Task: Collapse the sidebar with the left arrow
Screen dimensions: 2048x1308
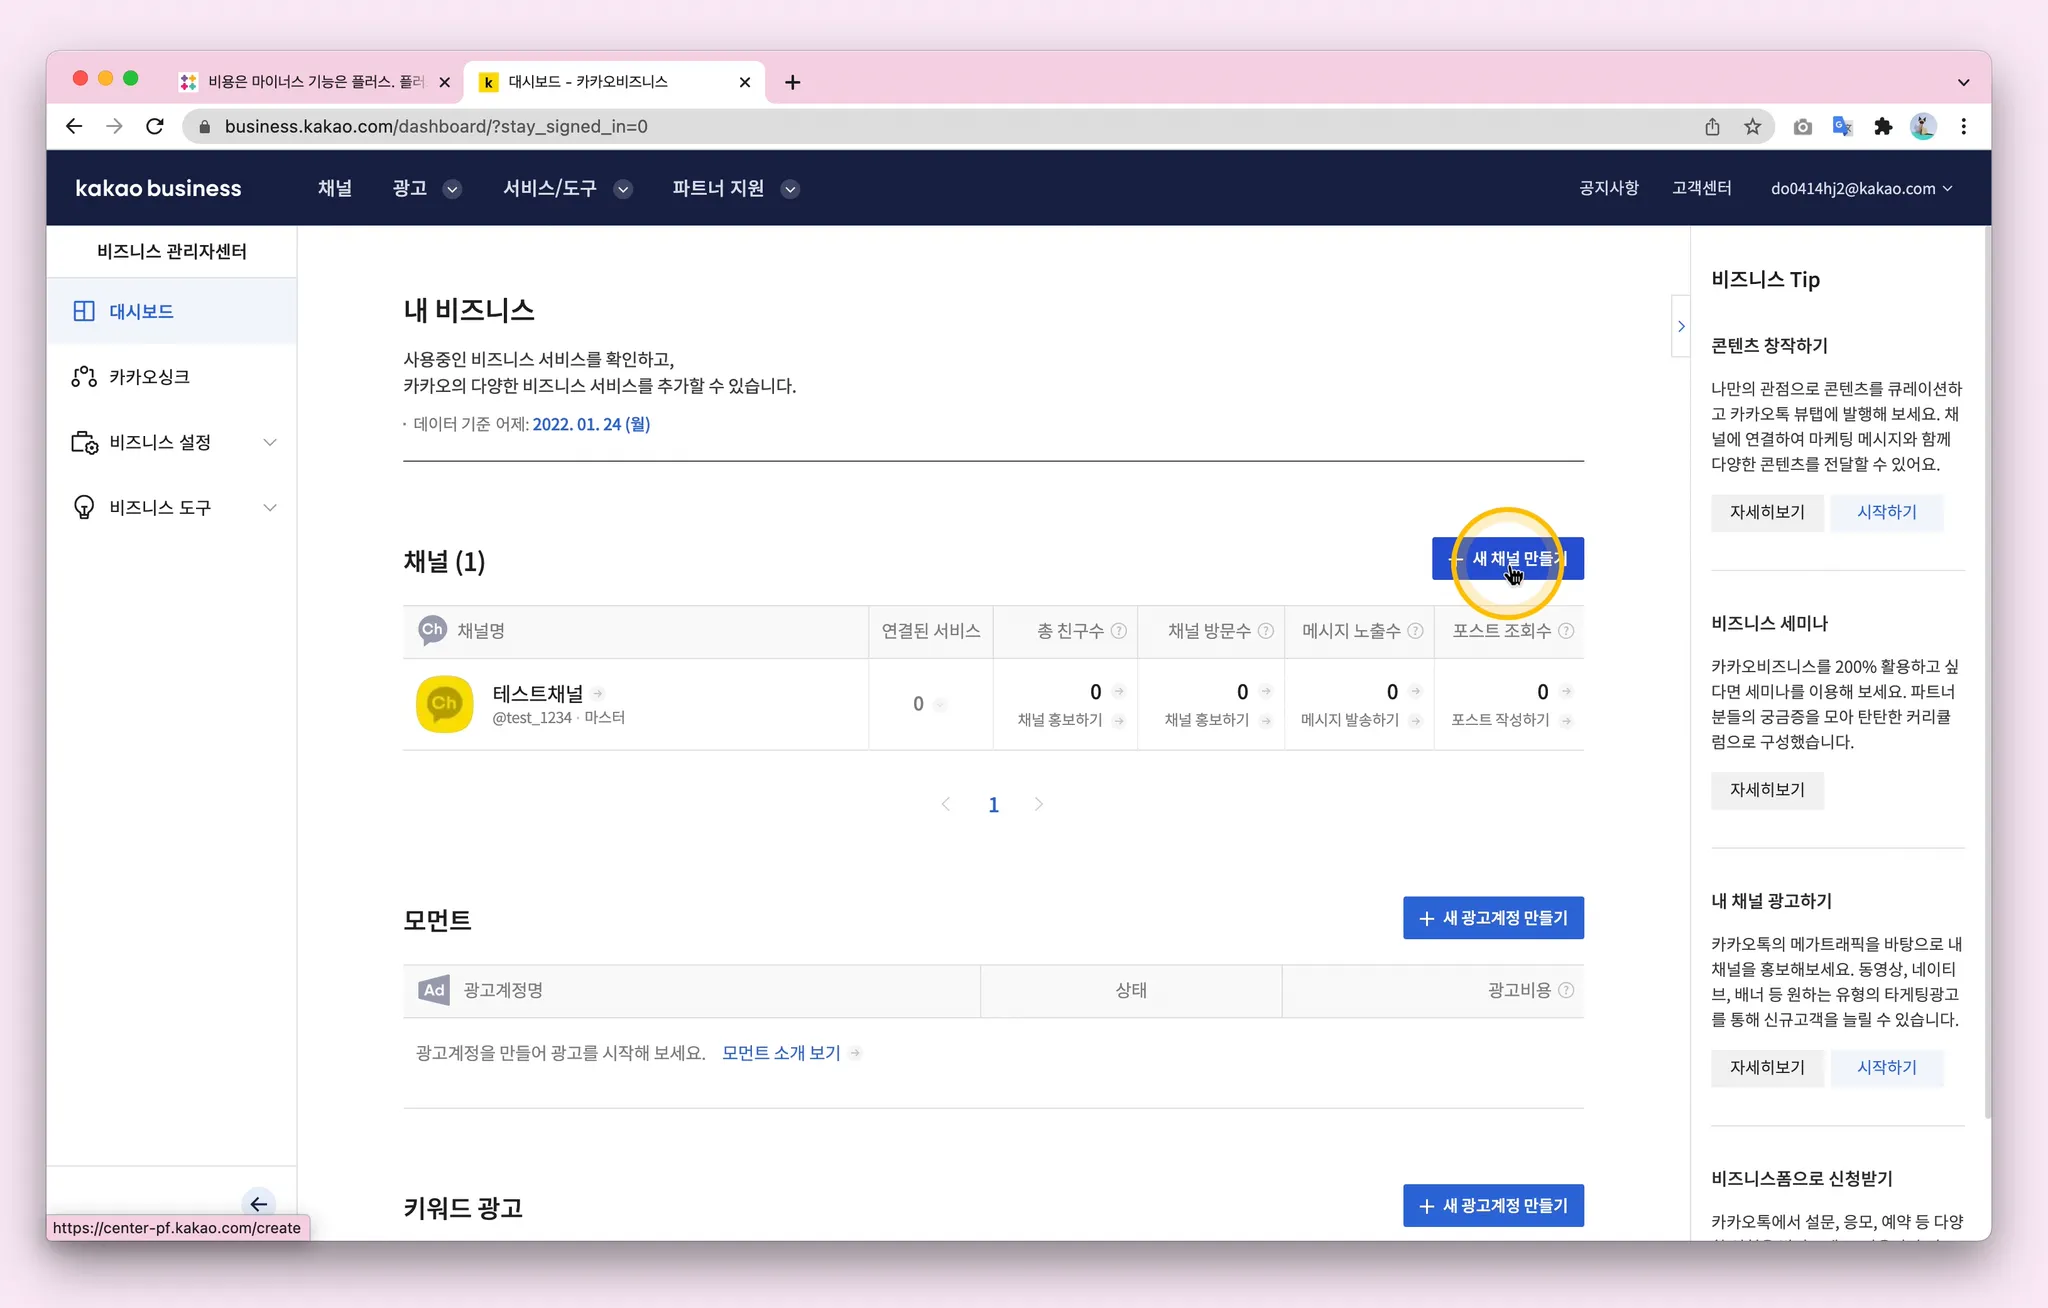Action: 259,1203
